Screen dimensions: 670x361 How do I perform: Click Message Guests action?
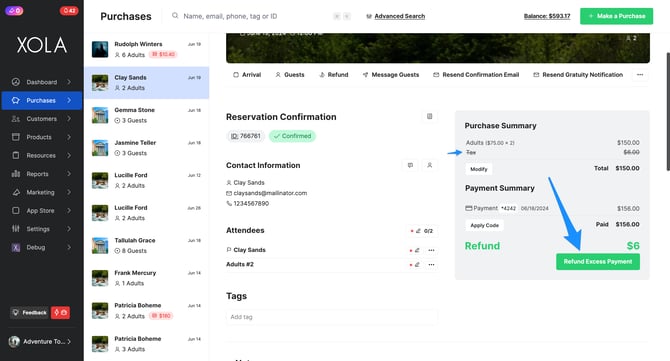(391, 75)
